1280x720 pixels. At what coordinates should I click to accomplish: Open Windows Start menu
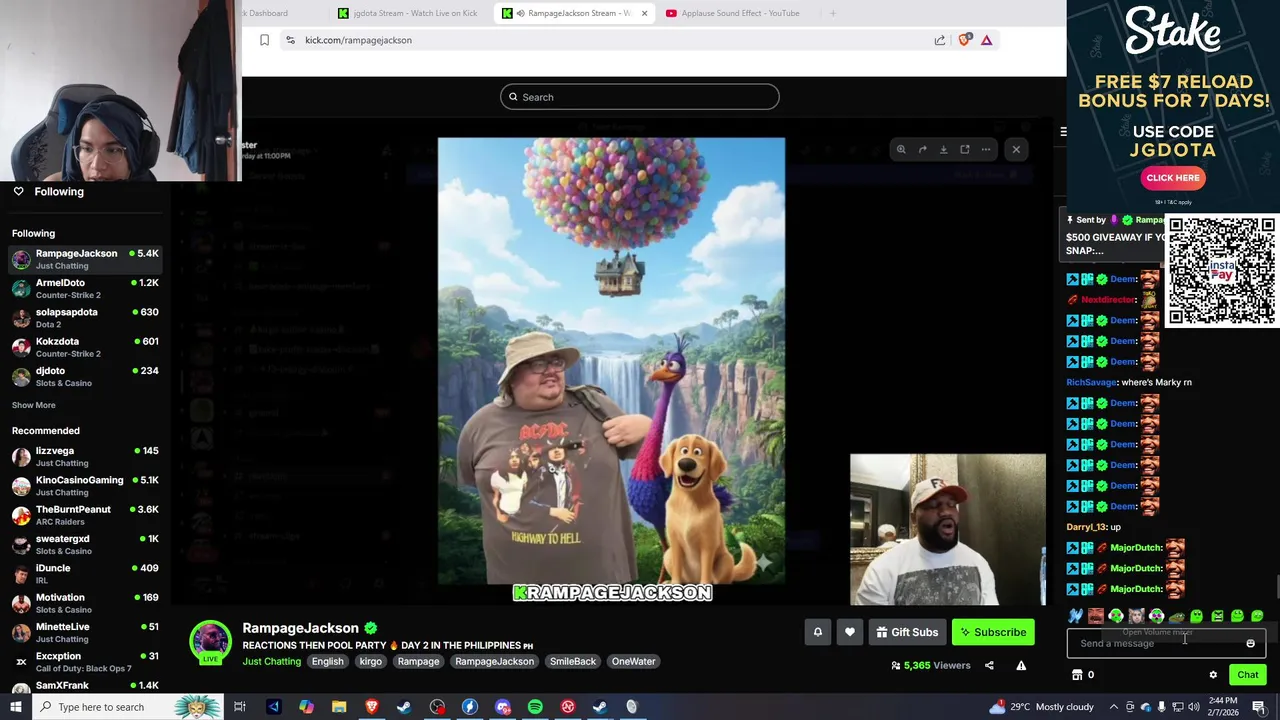[15, 707]
